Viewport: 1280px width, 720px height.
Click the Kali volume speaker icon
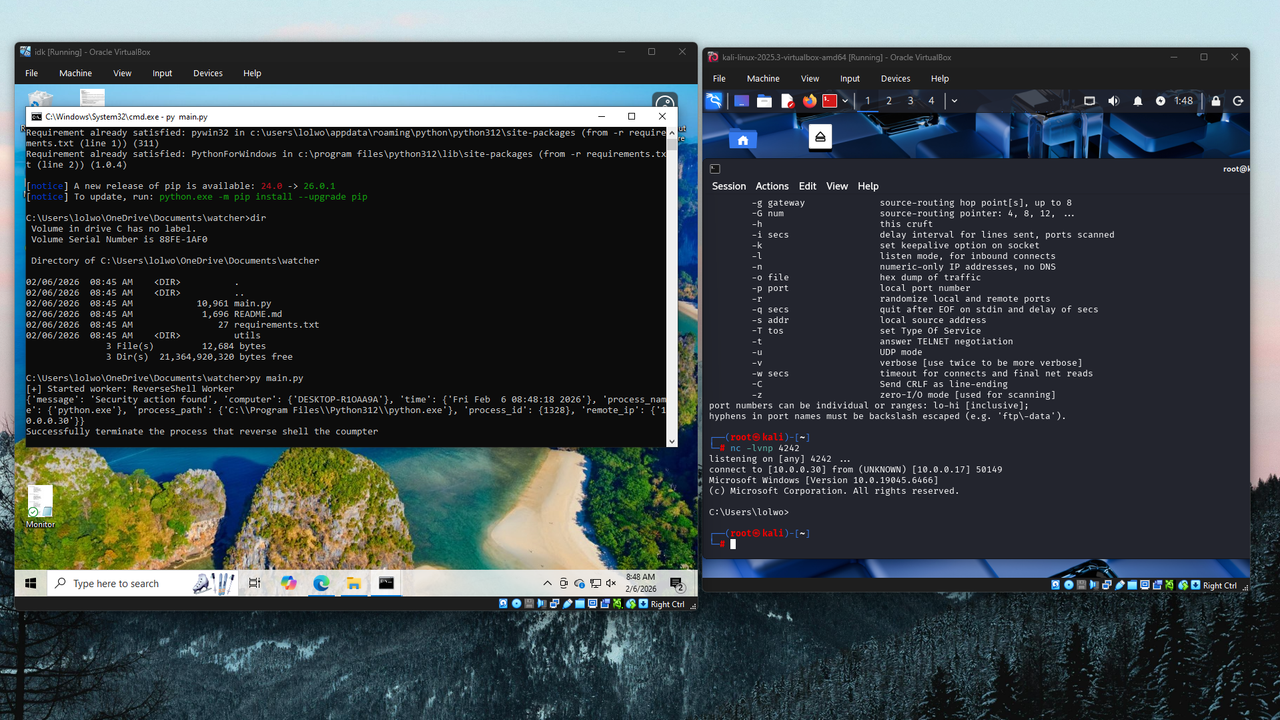pyautogui.click(x=1113, y=101)
